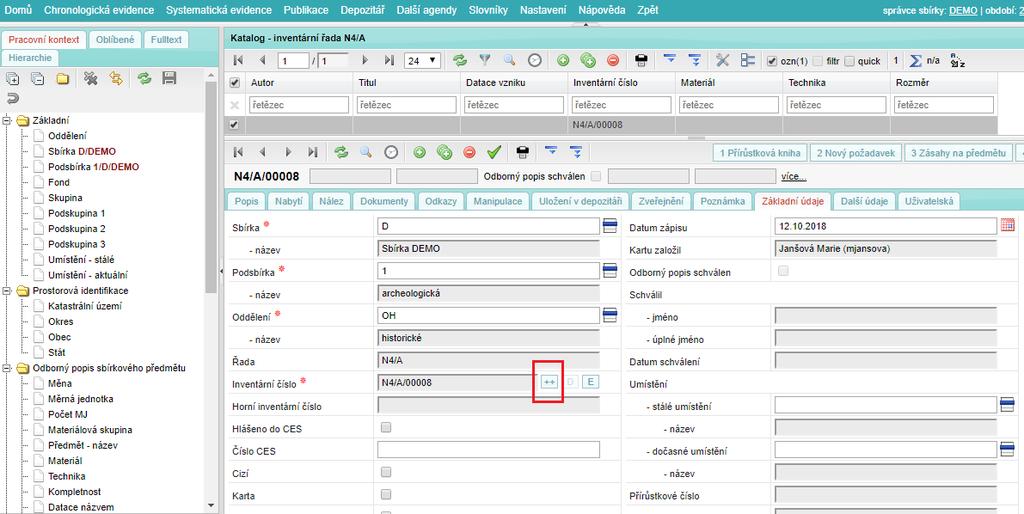Screen dimensions: 1024x514
Task: Open Oddělení lookup list icon
Action: (x=610, y=315)
